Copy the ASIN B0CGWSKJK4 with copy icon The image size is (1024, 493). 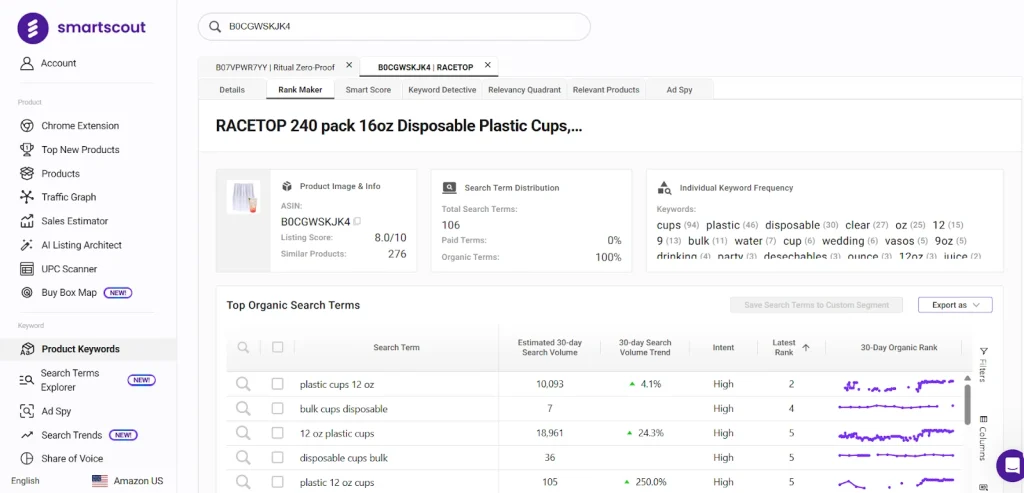(x=357, y=221)
